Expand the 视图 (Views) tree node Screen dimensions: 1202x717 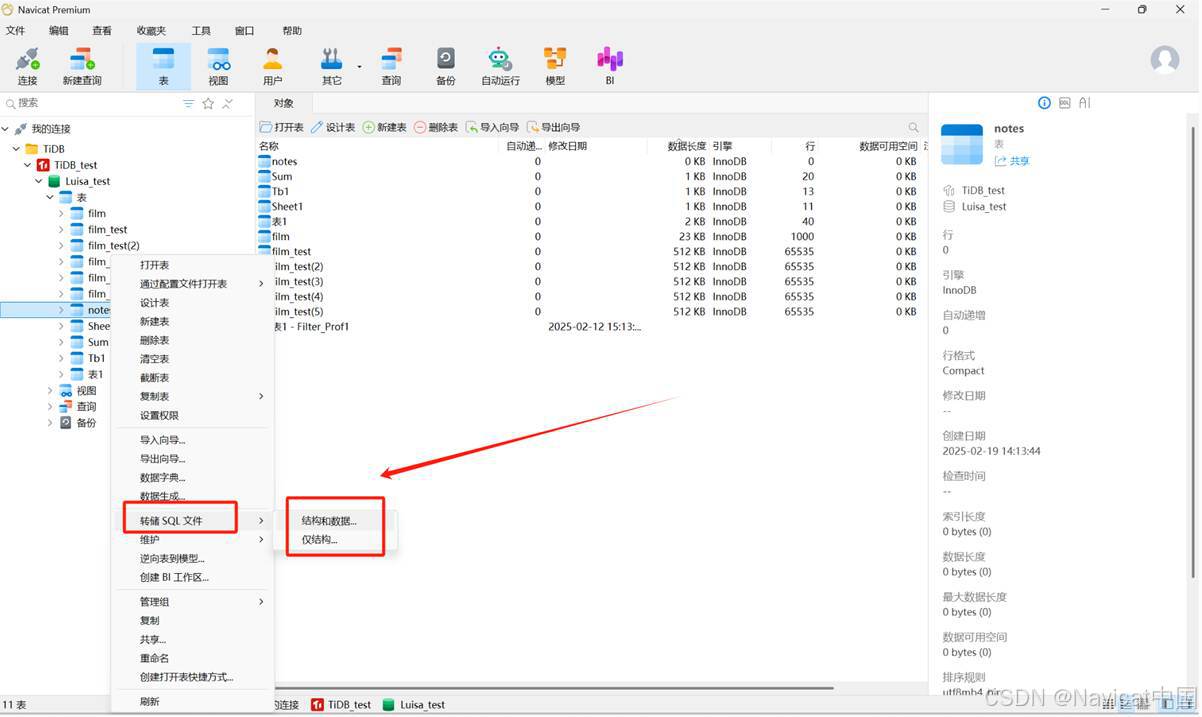pos(50,391)
